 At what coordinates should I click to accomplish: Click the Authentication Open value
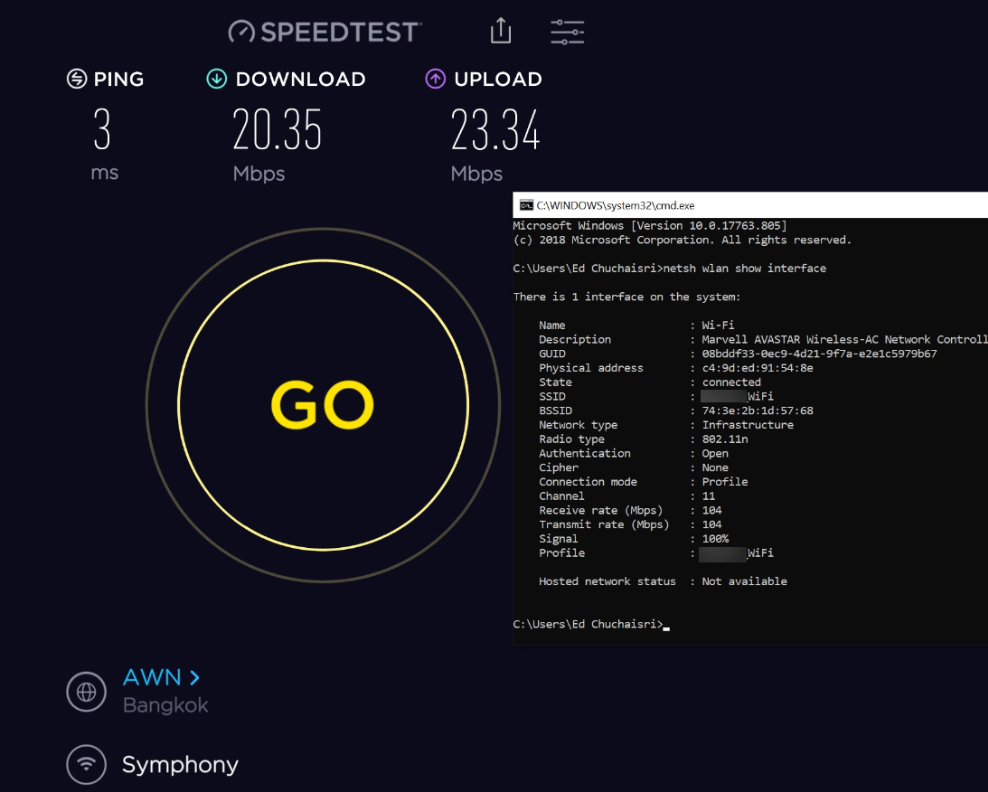point(715,454)
